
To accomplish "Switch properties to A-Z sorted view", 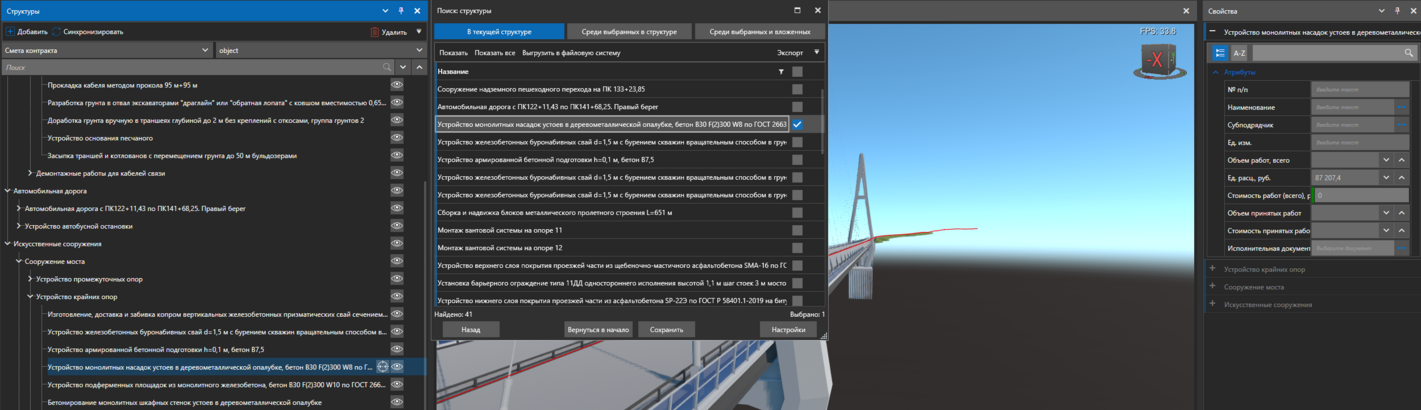I will pos(1239,53).
